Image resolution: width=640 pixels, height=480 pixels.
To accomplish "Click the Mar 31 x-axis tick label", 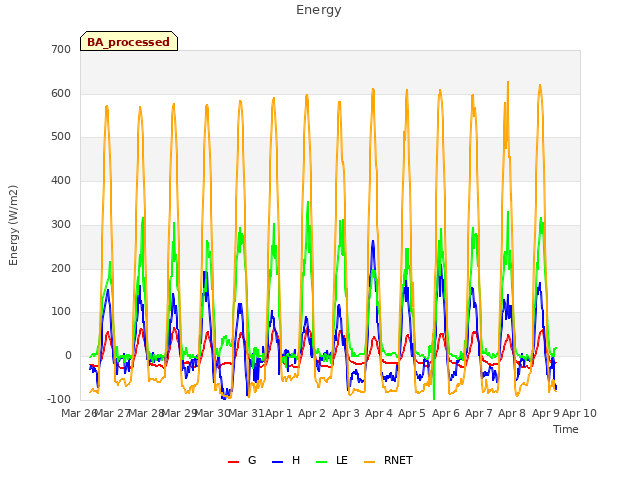I will click(246, 413).
